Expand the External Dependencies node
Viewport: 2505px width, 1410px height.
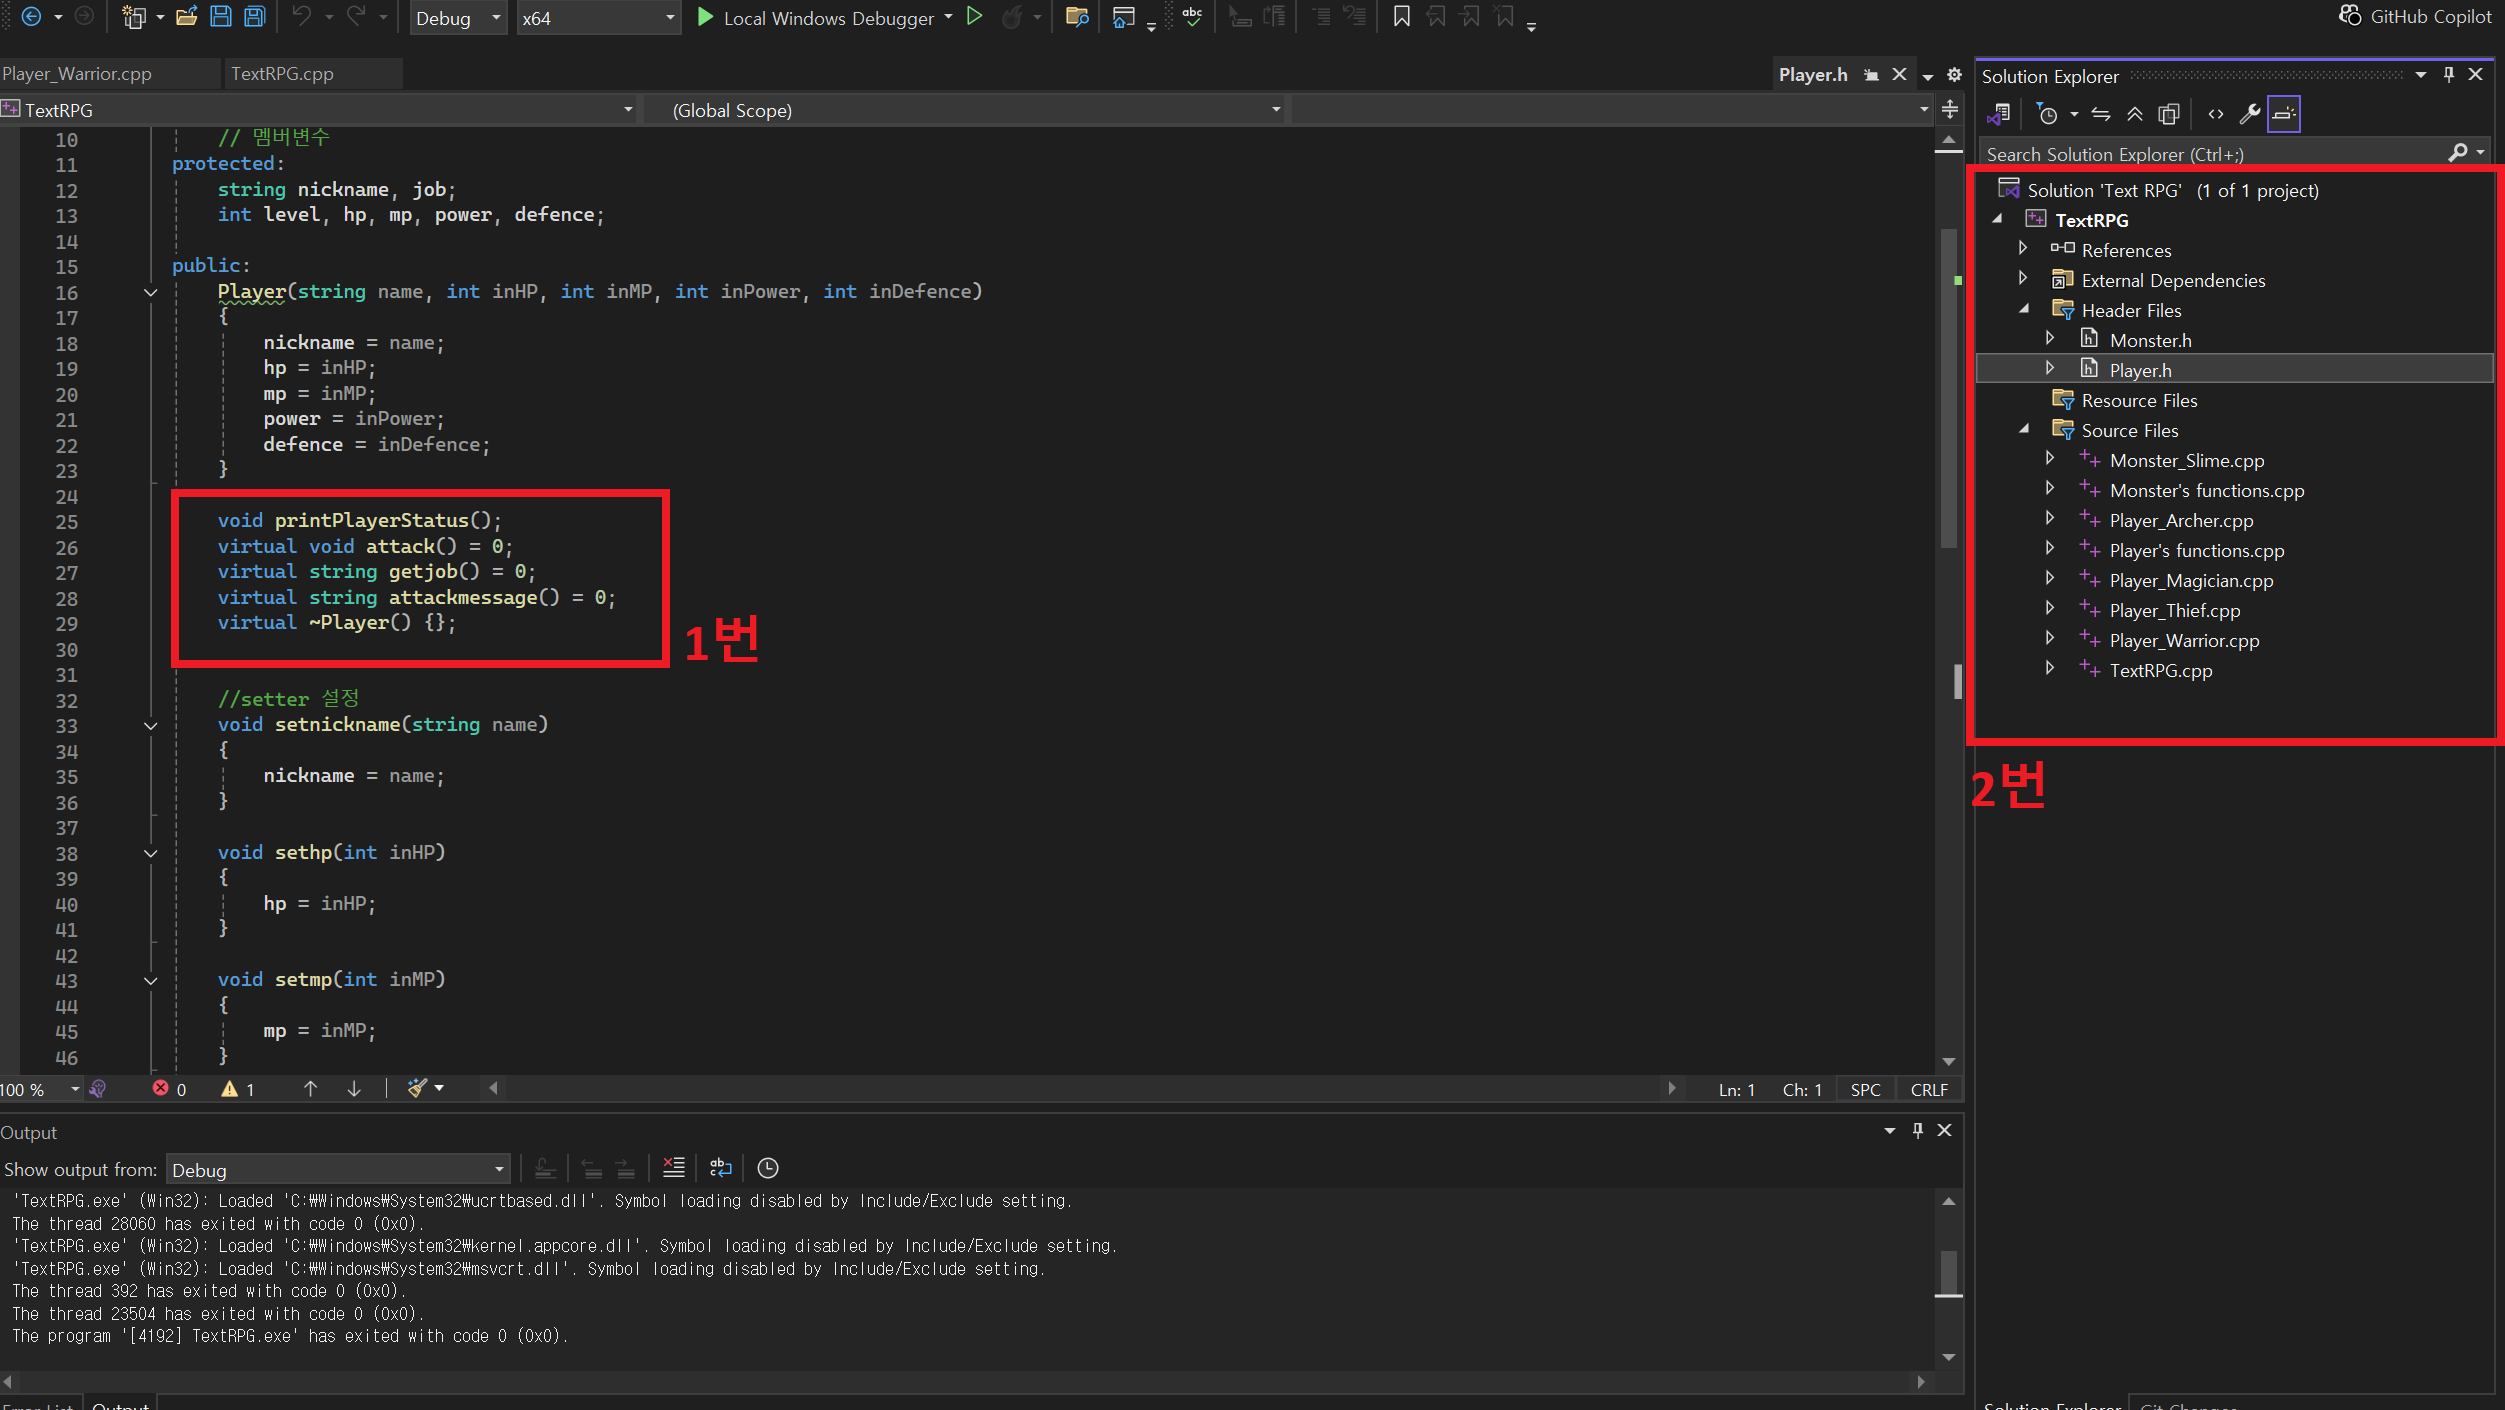2023,278
